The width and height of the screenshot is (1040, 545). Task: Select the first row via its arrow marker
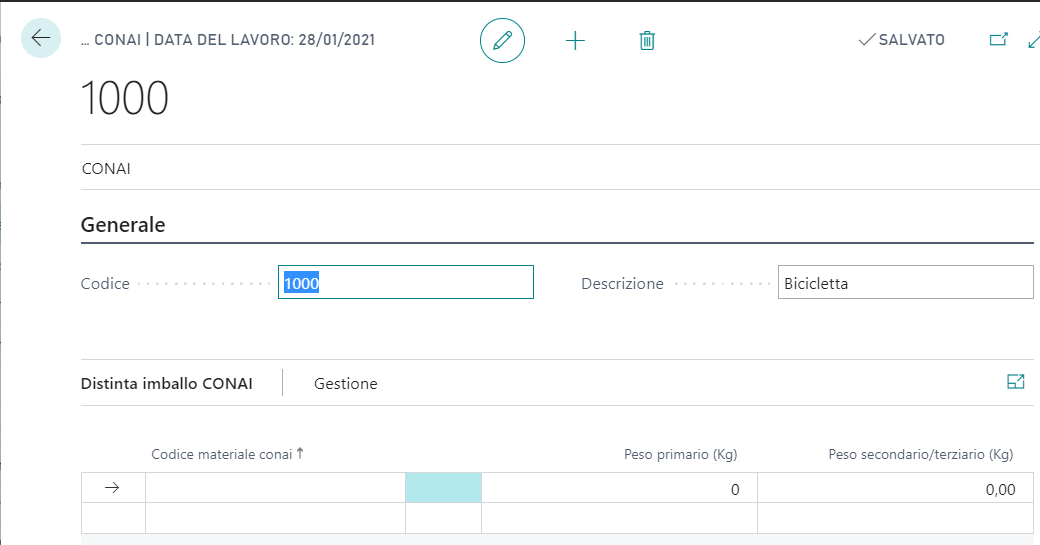[x=113, y=488]
